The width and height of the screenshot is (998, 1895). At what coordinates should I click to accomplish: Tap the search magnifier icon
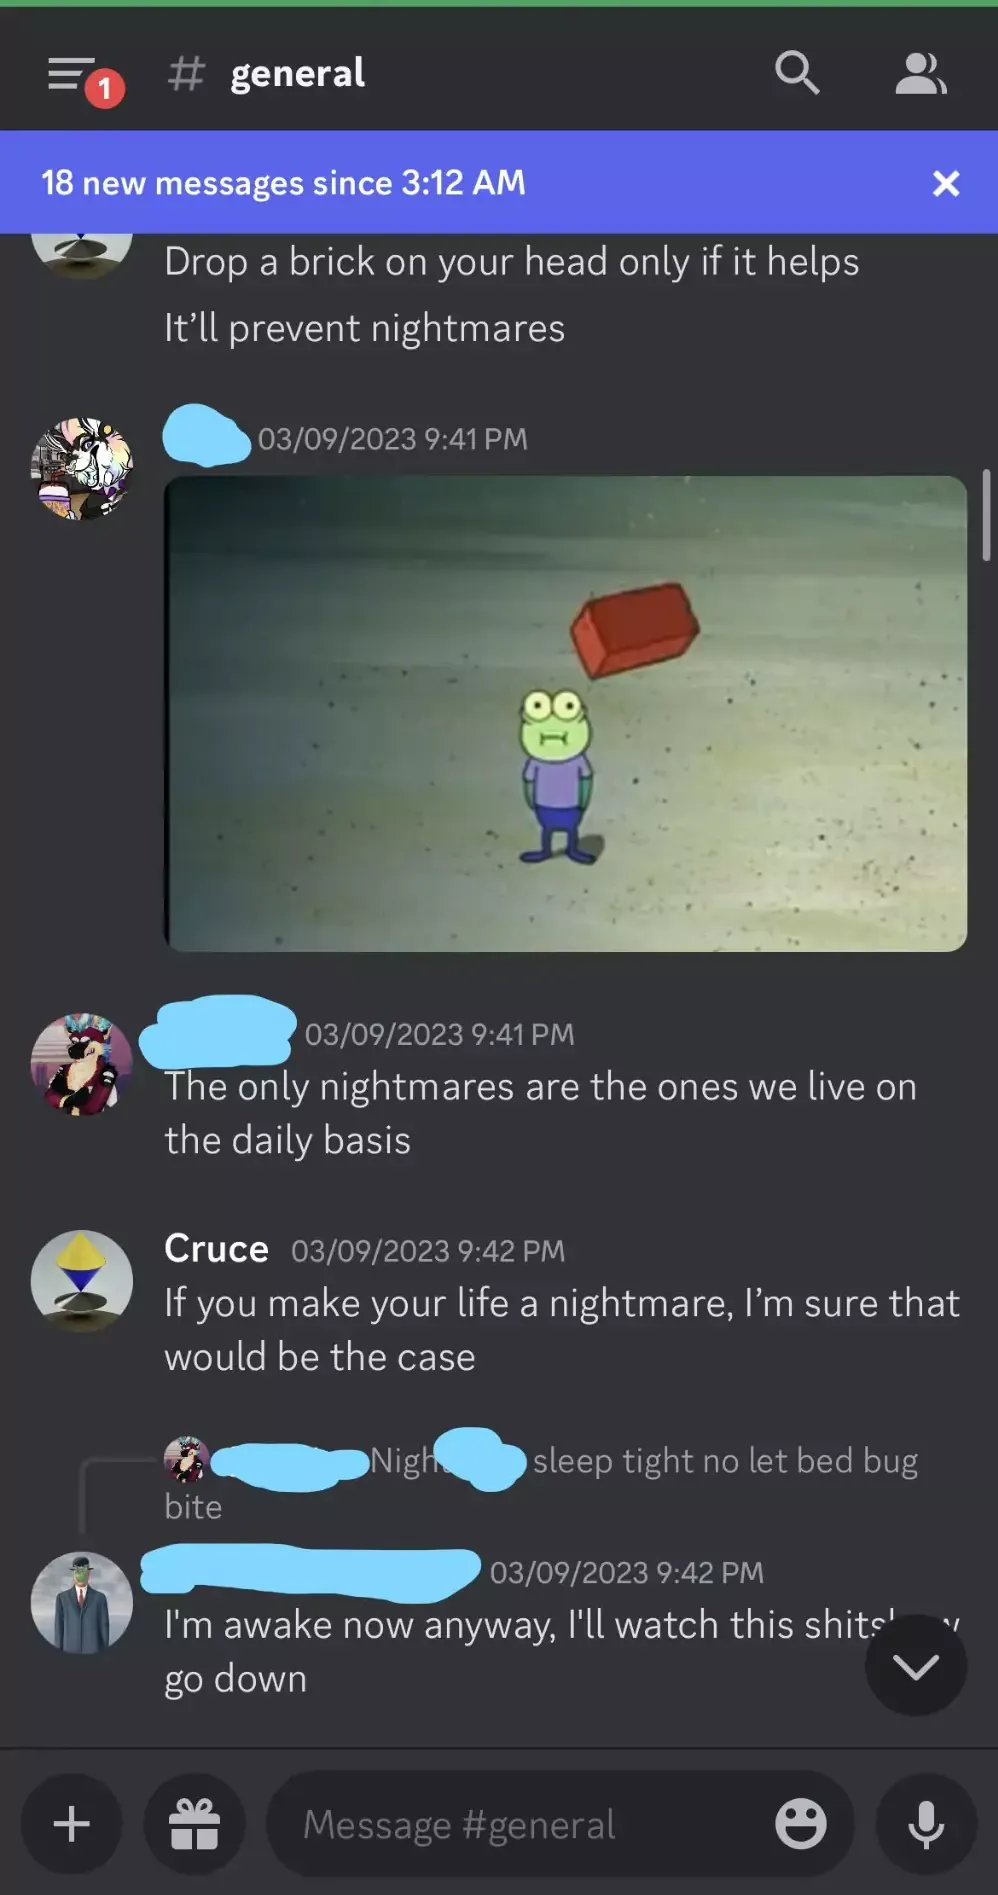click(x=797, y=73)
